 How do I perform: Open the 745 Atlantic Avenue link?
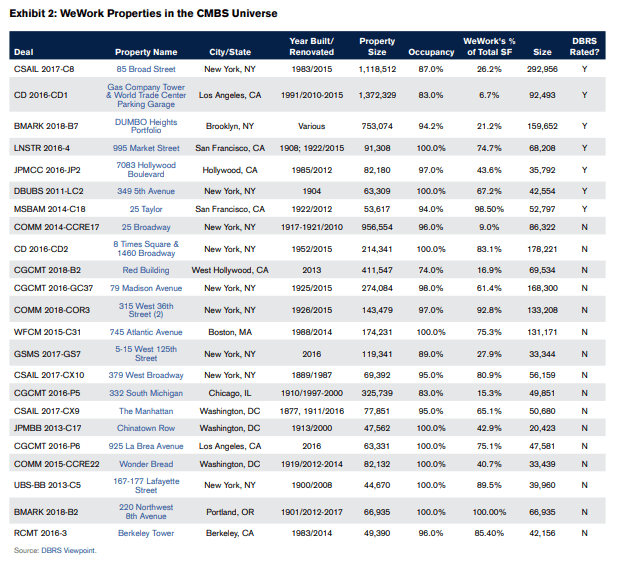point(146,331)
